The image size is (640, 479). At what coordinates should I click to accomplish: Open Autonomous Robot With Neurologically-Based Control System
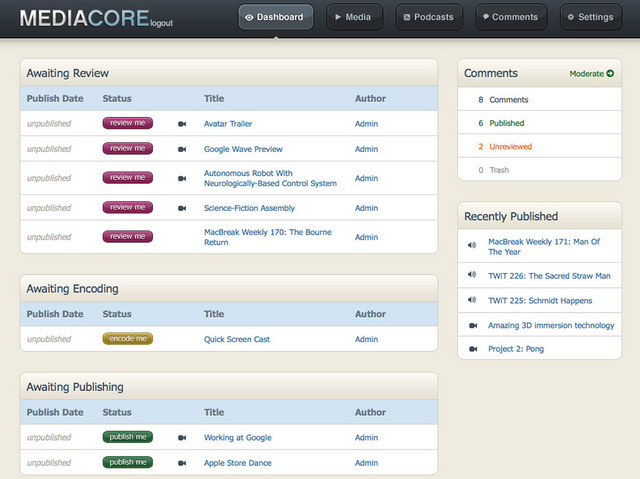point(270,178)
